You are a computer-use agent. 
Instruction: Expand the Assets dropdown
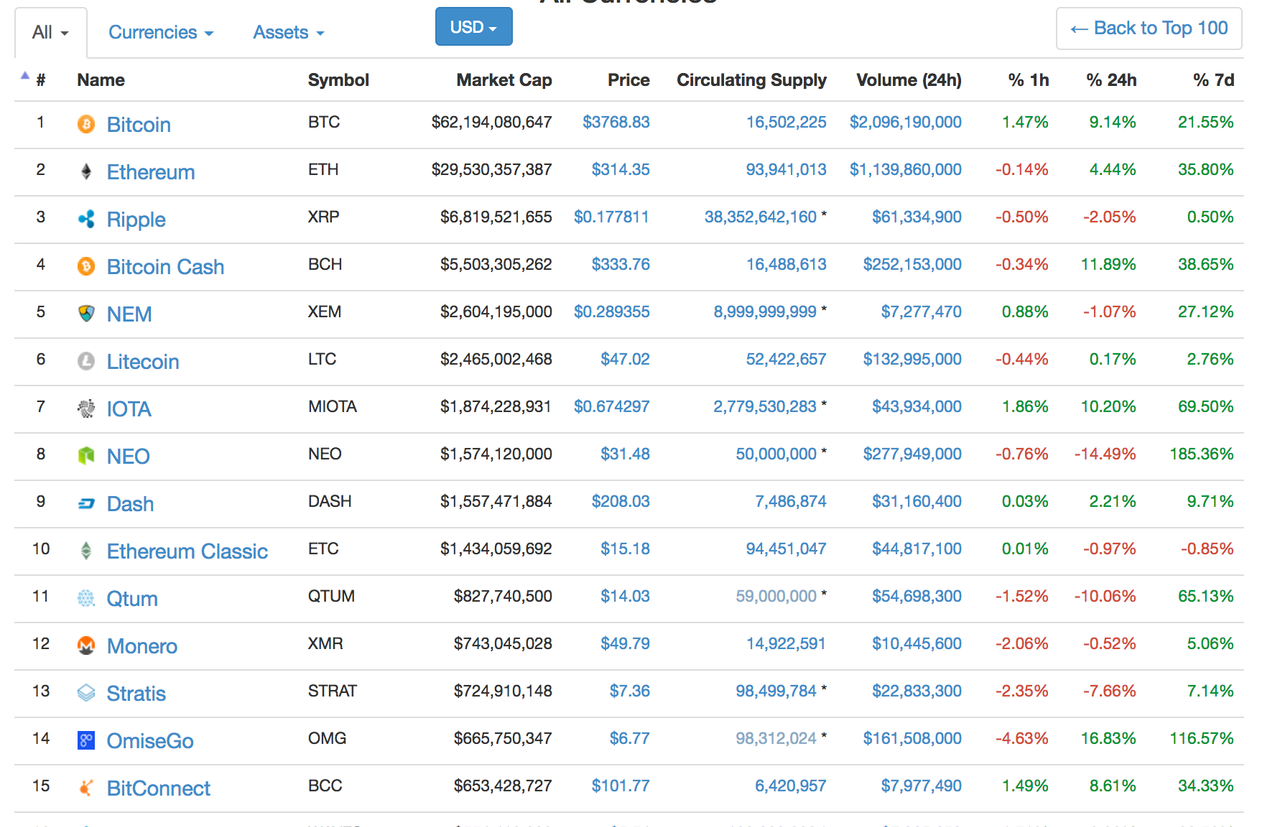pyautogui.click(x=289, y=33)
